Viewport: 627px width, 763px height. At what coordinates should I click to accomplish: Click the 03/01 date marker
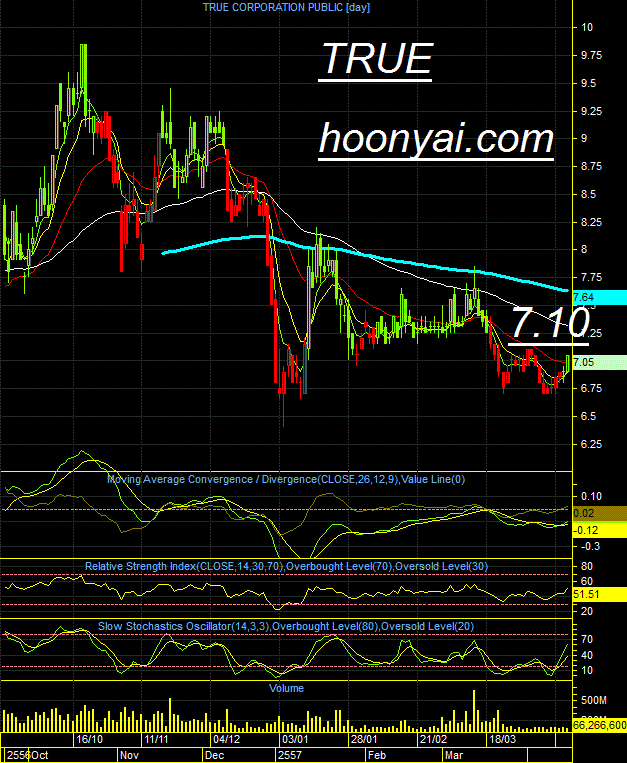point(295,740)
